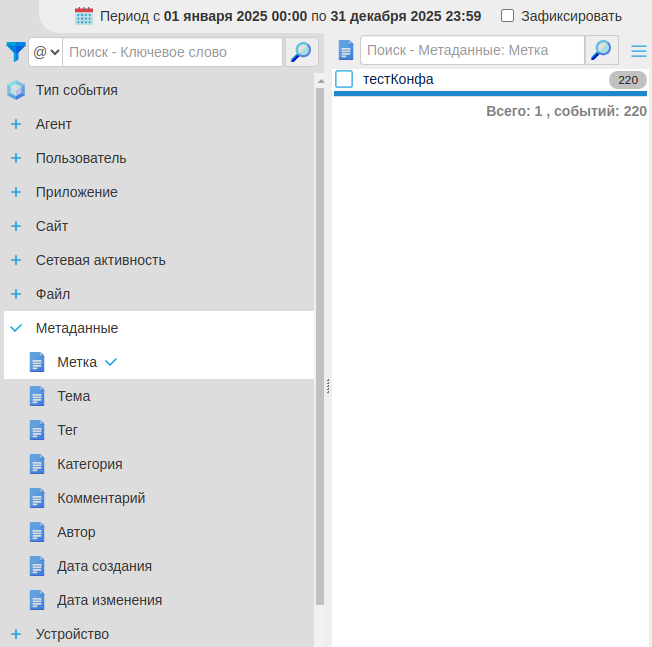This screenshot has height=647, width=652.
Task: Click the тестКонфа label entry
Action: tap(398, 79)
